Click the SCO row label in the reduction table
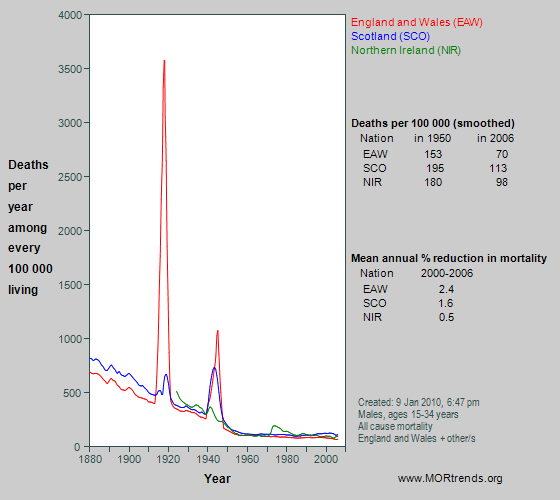This screenshot has width=560, height=500. click(375, 303)
